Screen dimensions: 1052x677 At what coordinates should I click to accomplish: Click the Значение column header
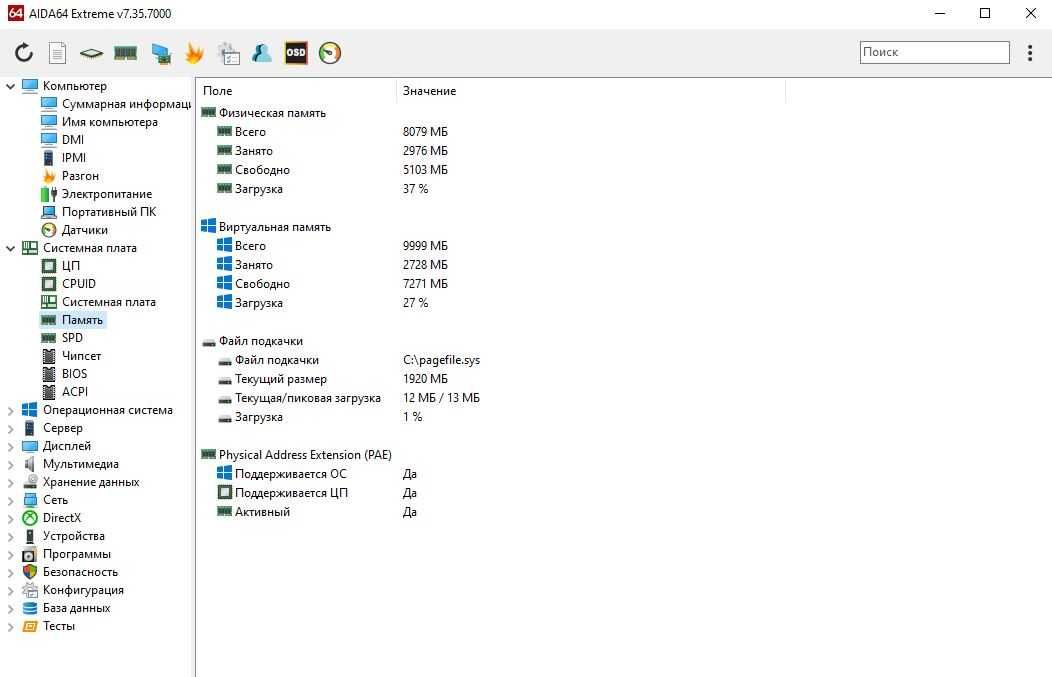click(x=429, y=91)
